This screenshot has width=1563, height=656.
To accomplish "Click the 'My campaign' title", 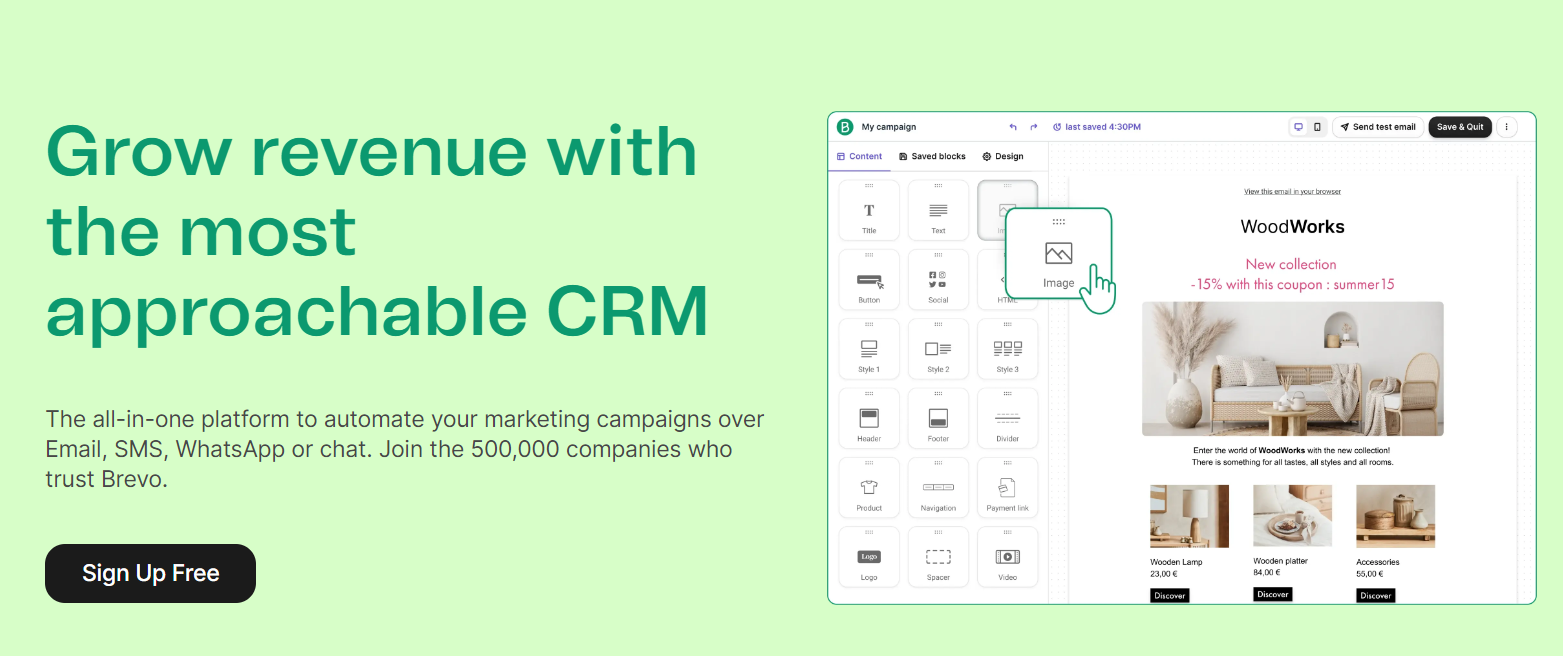I will pos(888,127).
